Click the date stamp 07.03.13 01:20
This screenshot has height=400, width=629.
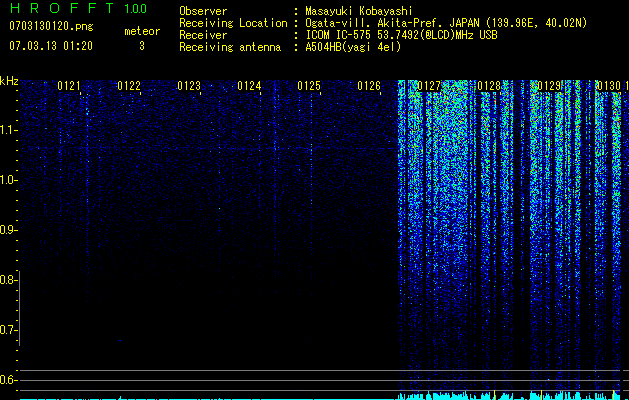(51, 46)
